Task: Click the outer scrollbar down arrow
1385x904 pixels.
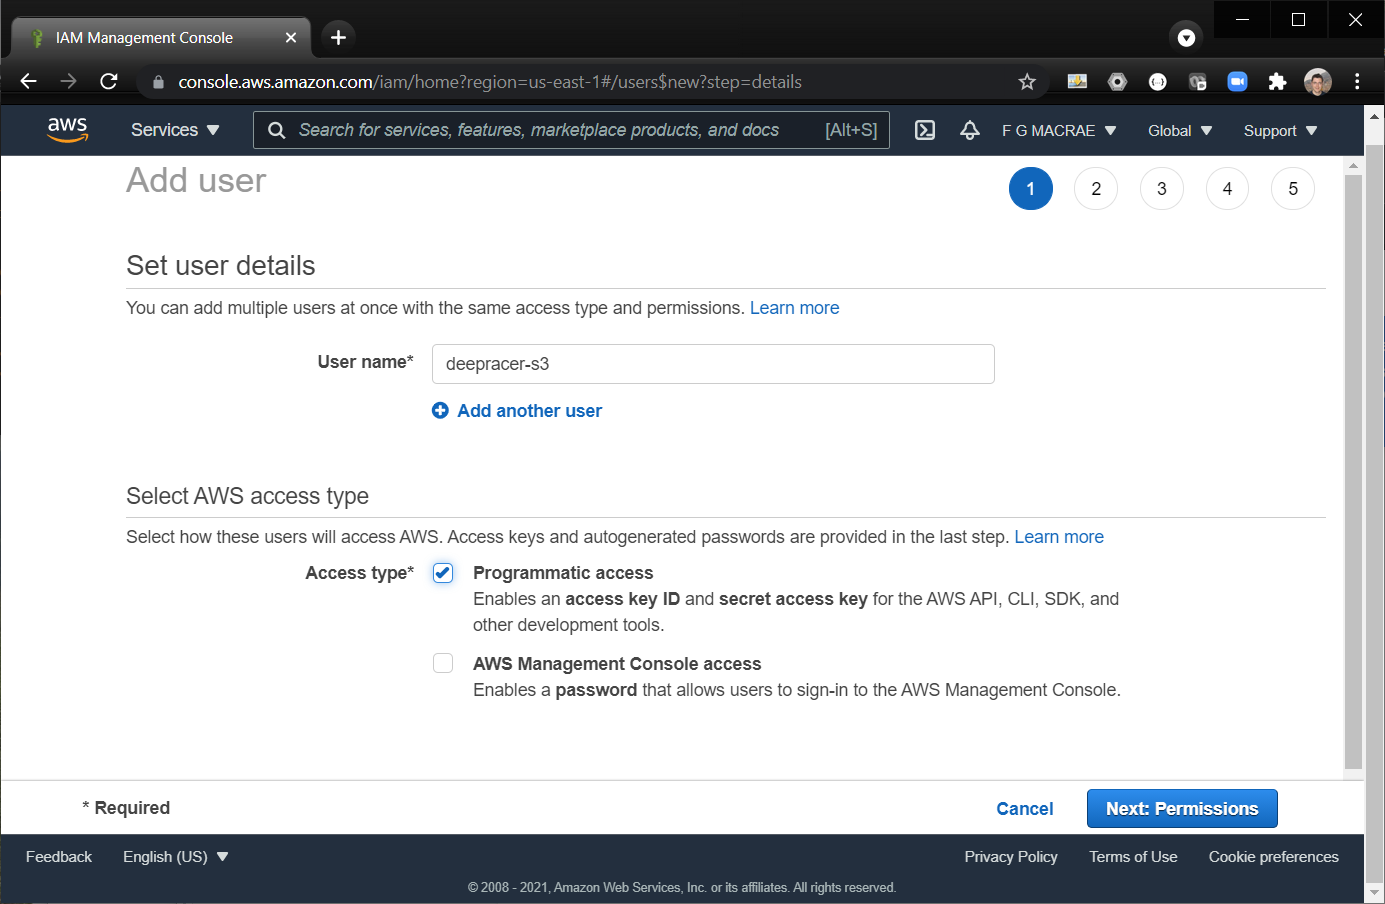Action: pyautogui.click(x=1375, y=892)
